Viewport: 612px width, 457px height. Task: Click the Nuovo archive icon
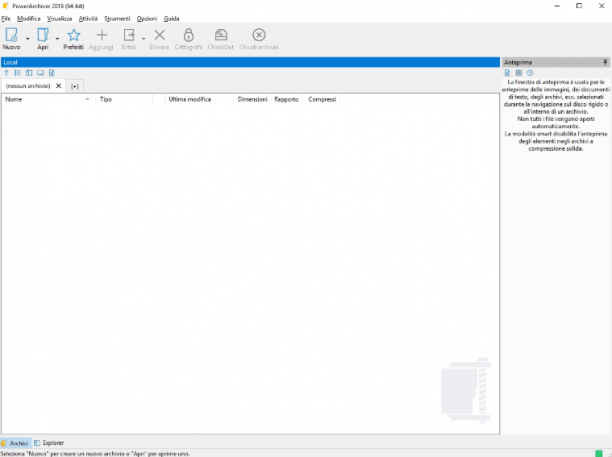(x=11, y=35)
